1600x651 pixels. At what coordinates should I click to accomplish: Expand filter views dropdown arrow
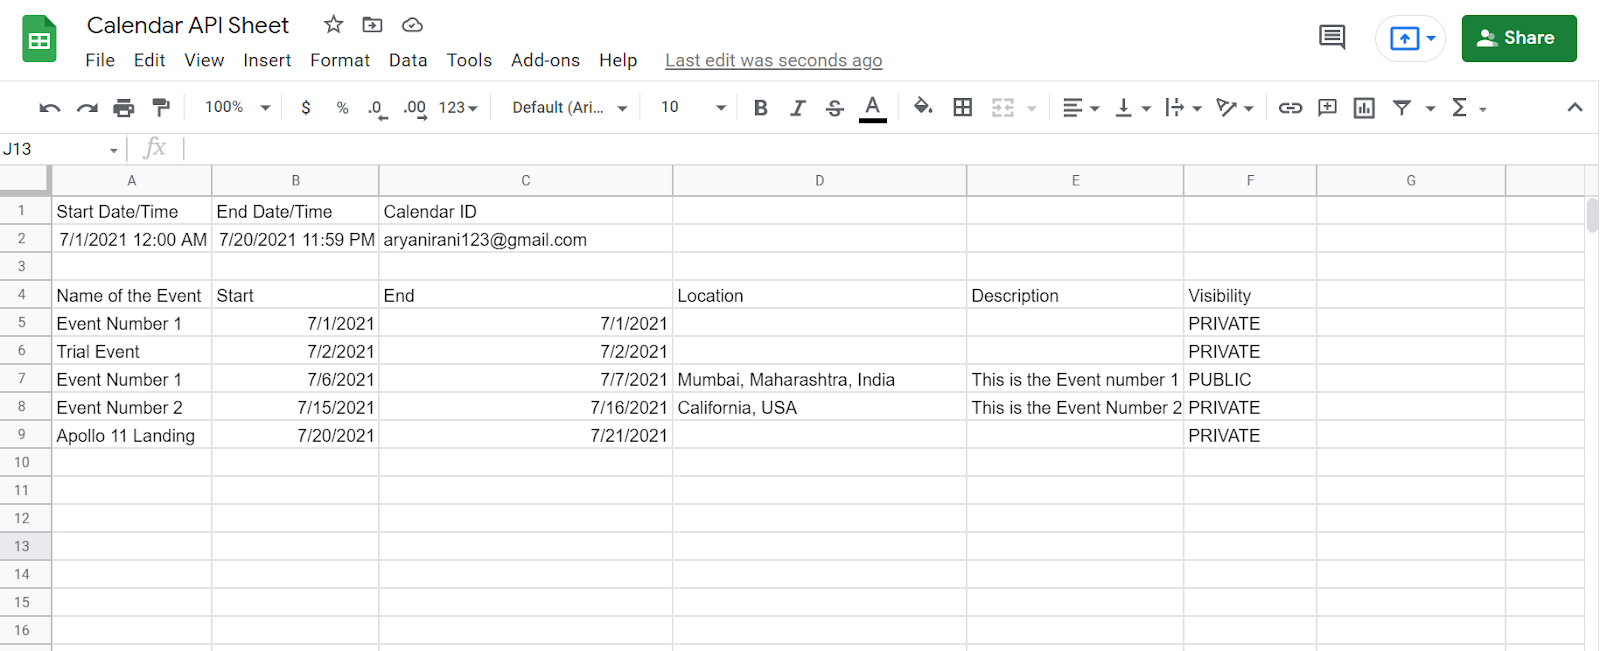[x=1430, y=108]
